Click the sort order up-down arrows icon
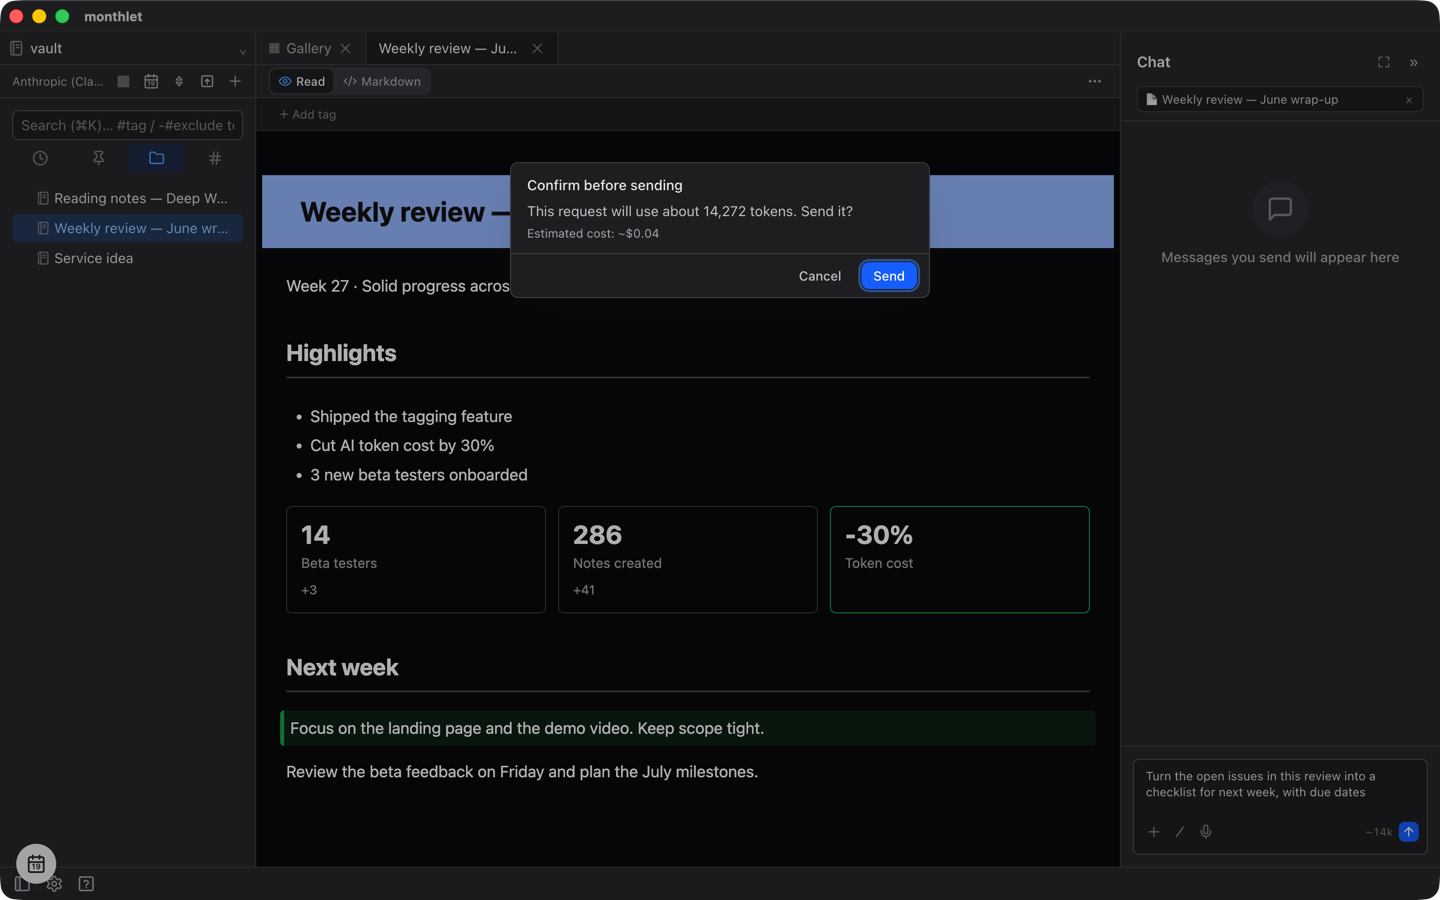The height and width of the screenshot is (900, 1440). pyautogui.click(x=179, y=82)
